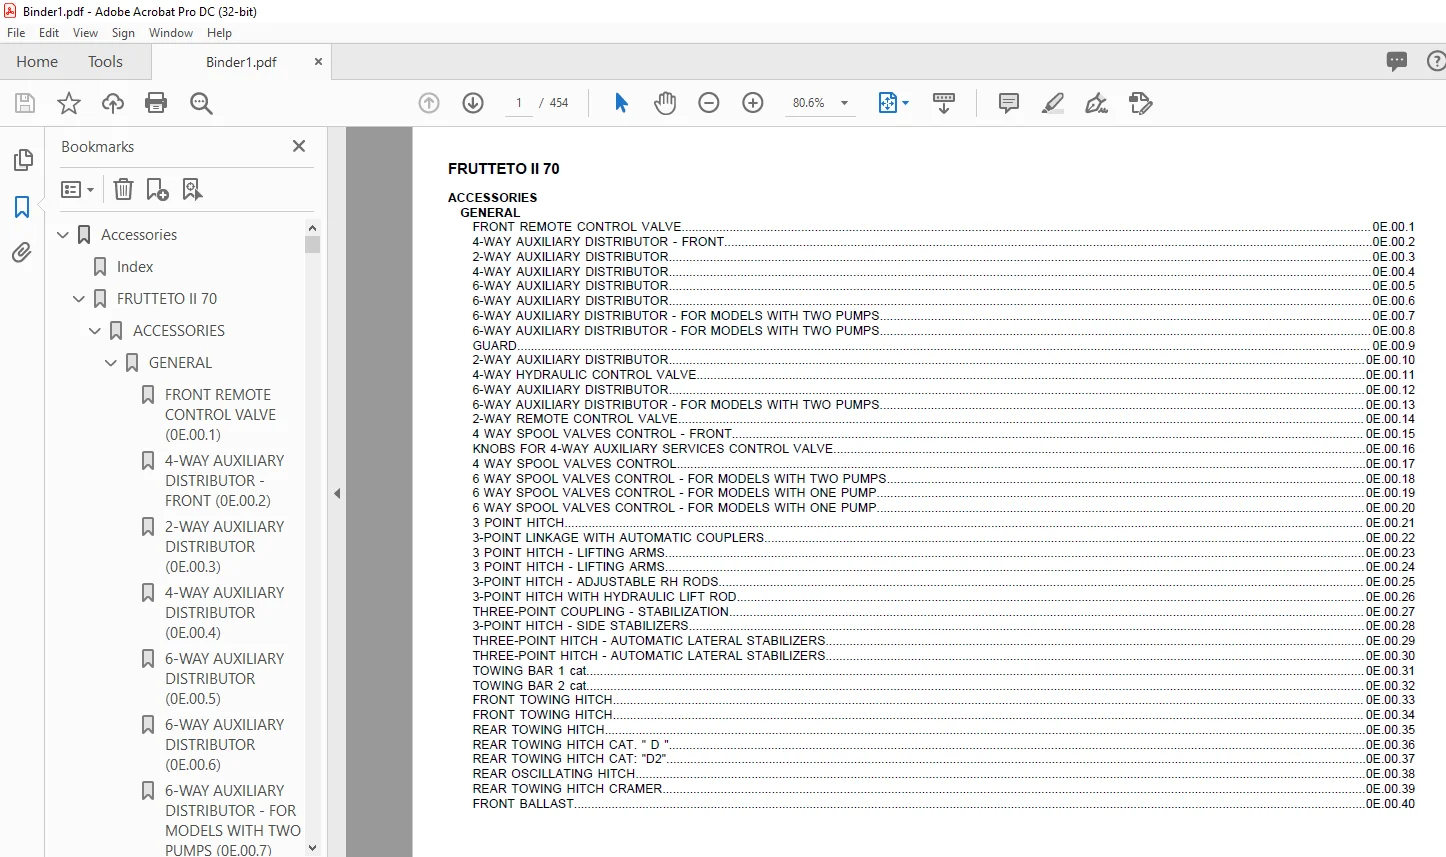This screenshot has width=1446, height=857.
Task: Open the Window menu
Action: [171, 33]
